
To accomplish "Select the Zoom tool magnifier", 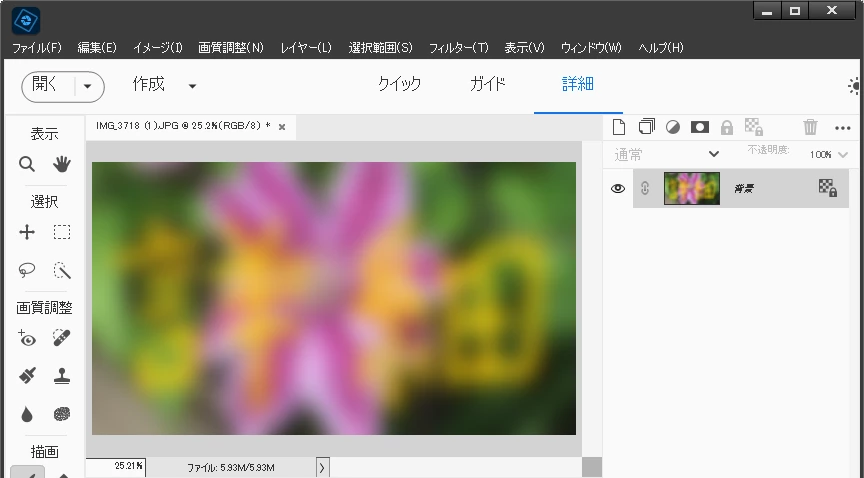I will 26,164.
